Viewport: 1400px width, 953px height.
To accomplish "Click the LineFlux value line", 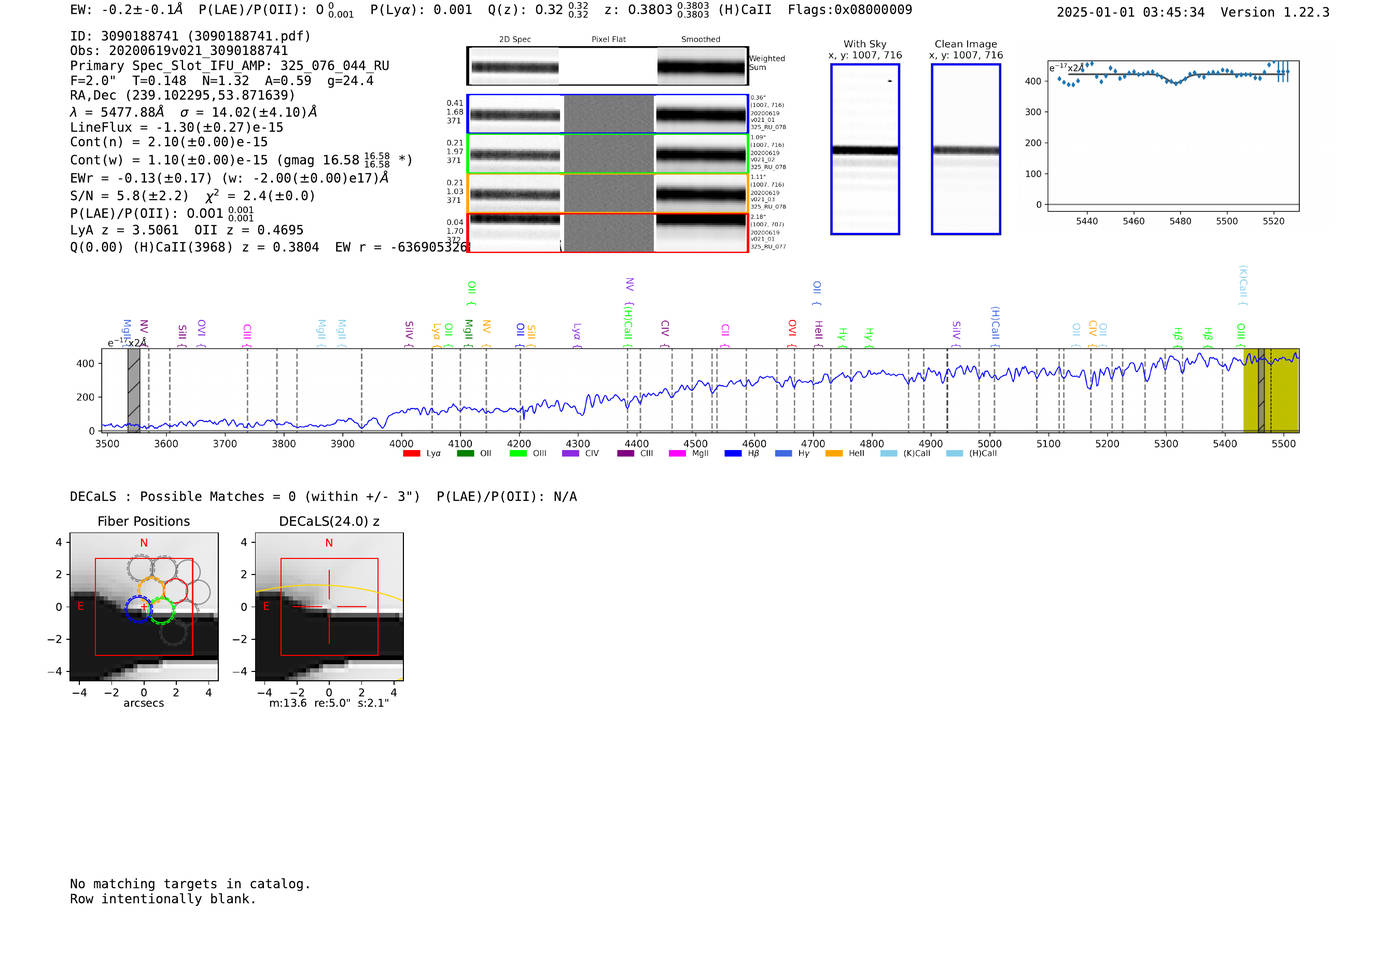I will (x=177, y=127).
